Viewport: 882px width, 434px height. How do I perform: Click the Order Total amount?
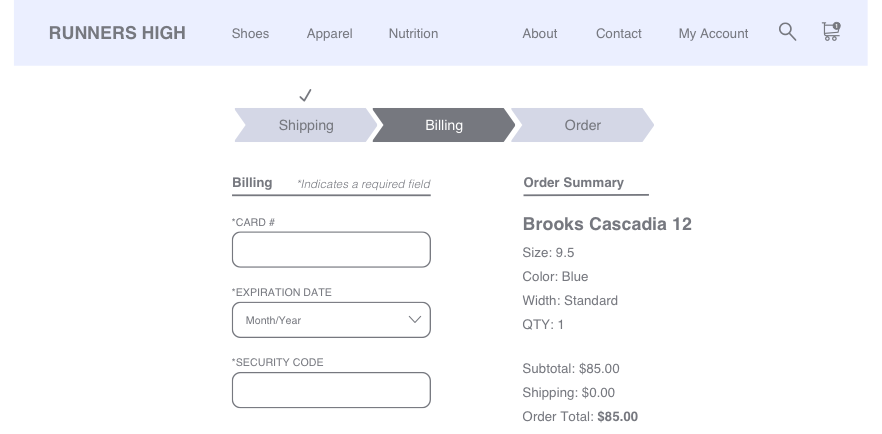[617, 417]
